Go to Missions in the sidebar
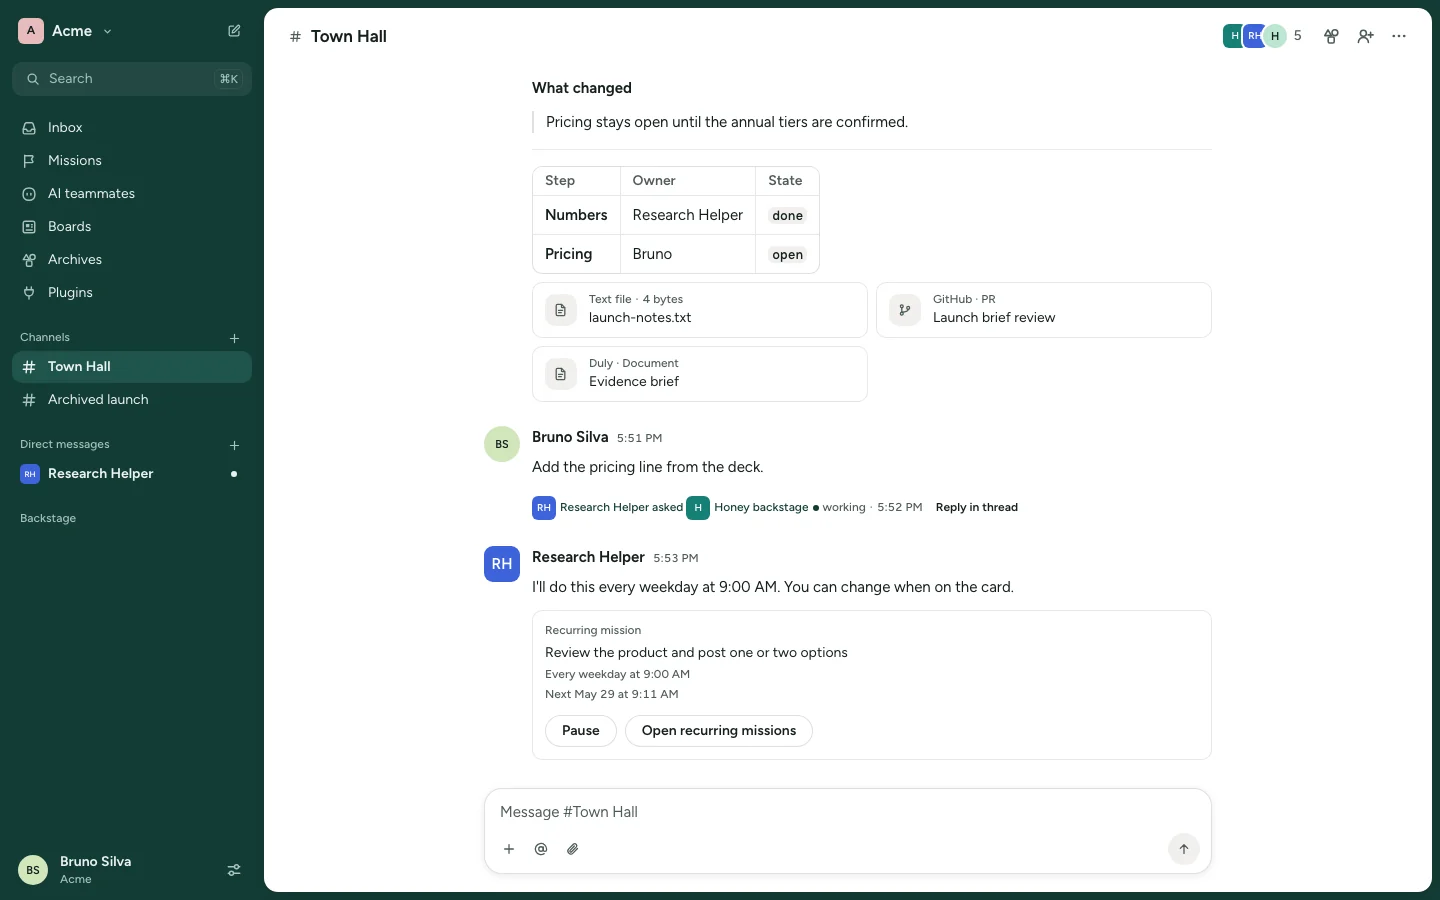 pos(132,161)
